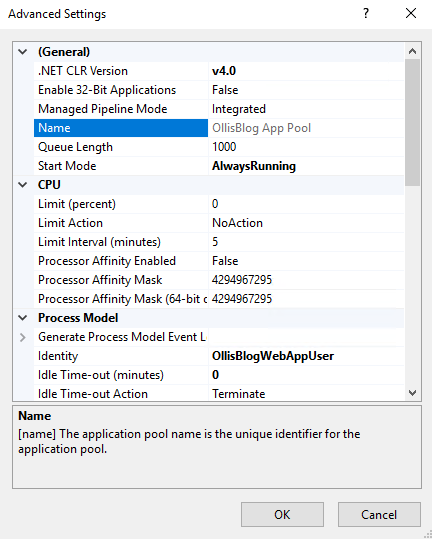Click the help question mark icon

366,14
